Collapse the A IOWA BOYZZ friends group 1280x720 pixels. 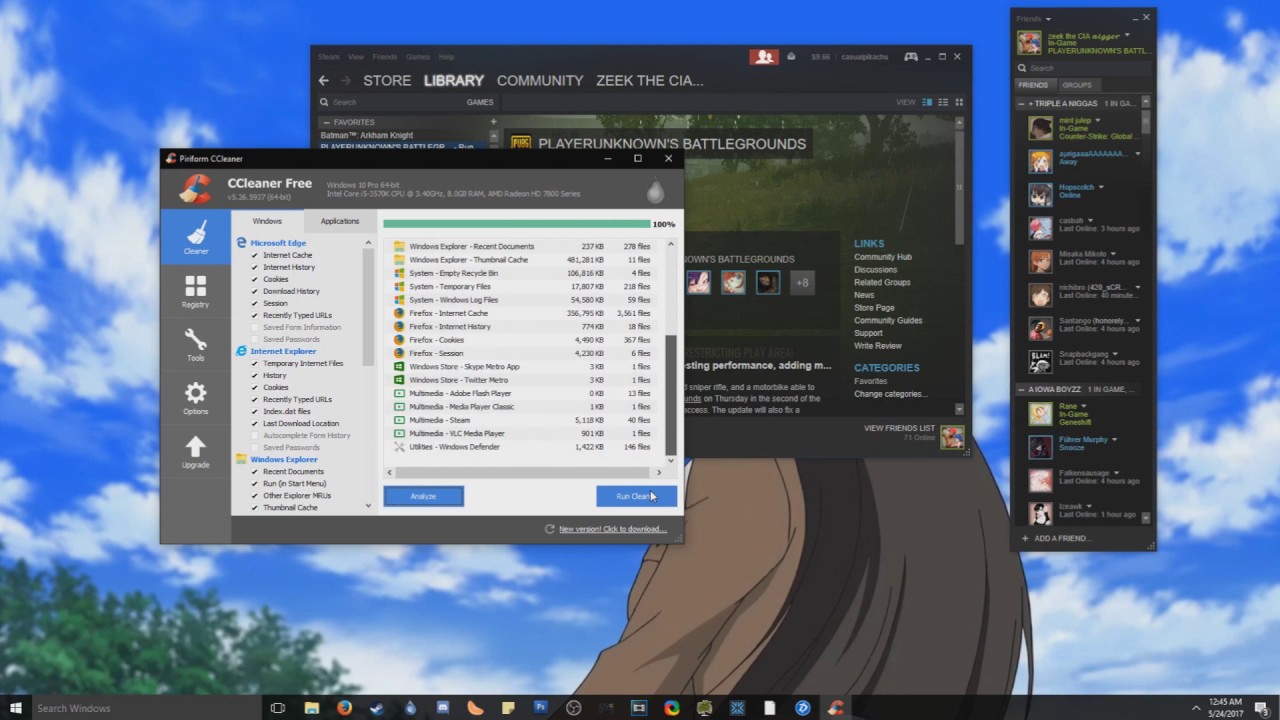[x=1022, y=389]
